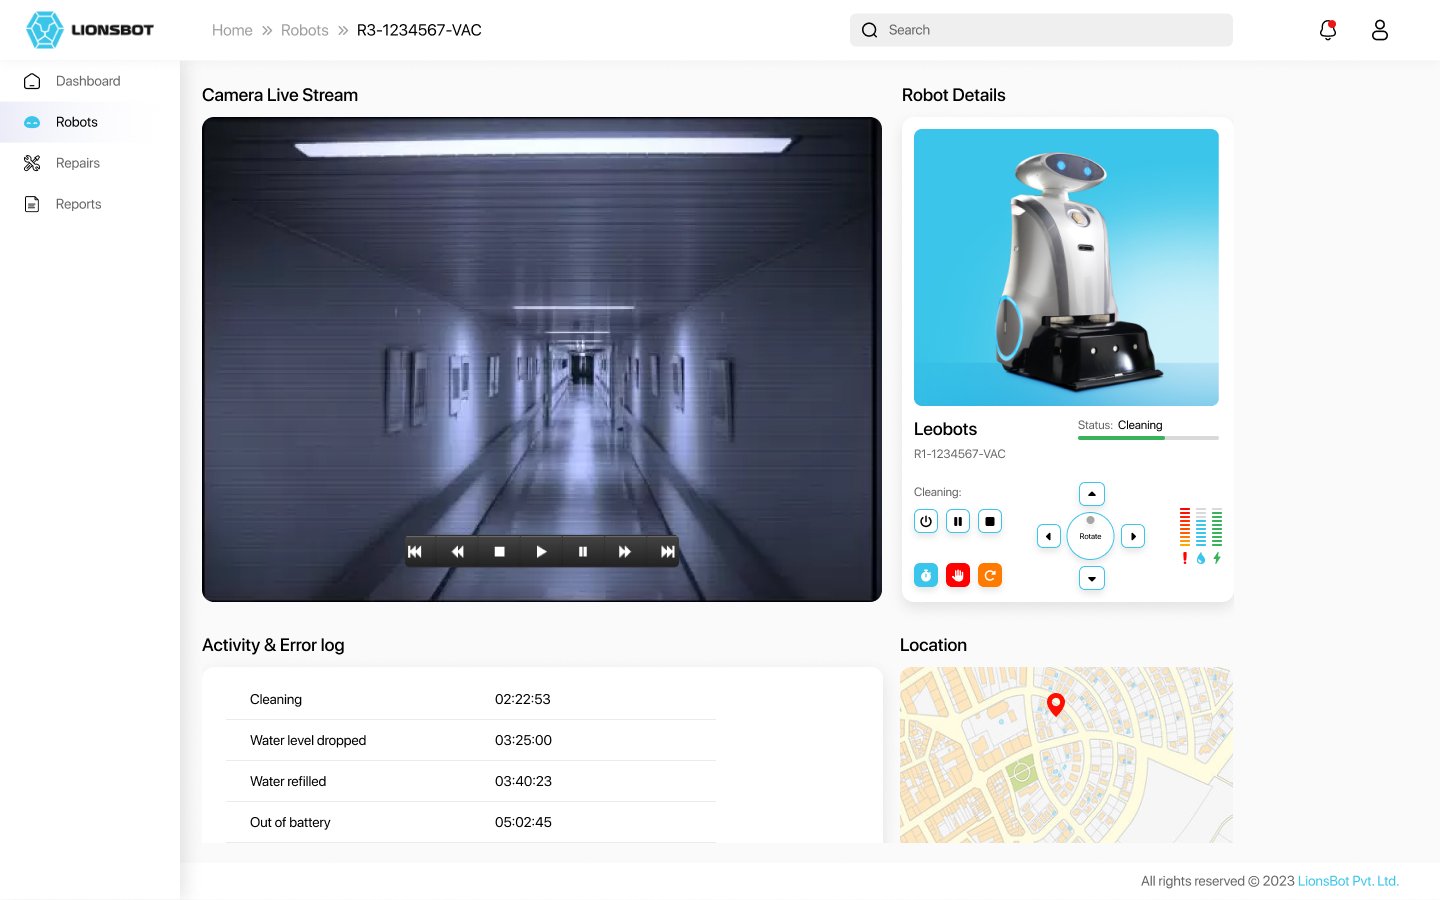
Task: Select the 'Water level dropped' log entry
Action: (471, 740)
